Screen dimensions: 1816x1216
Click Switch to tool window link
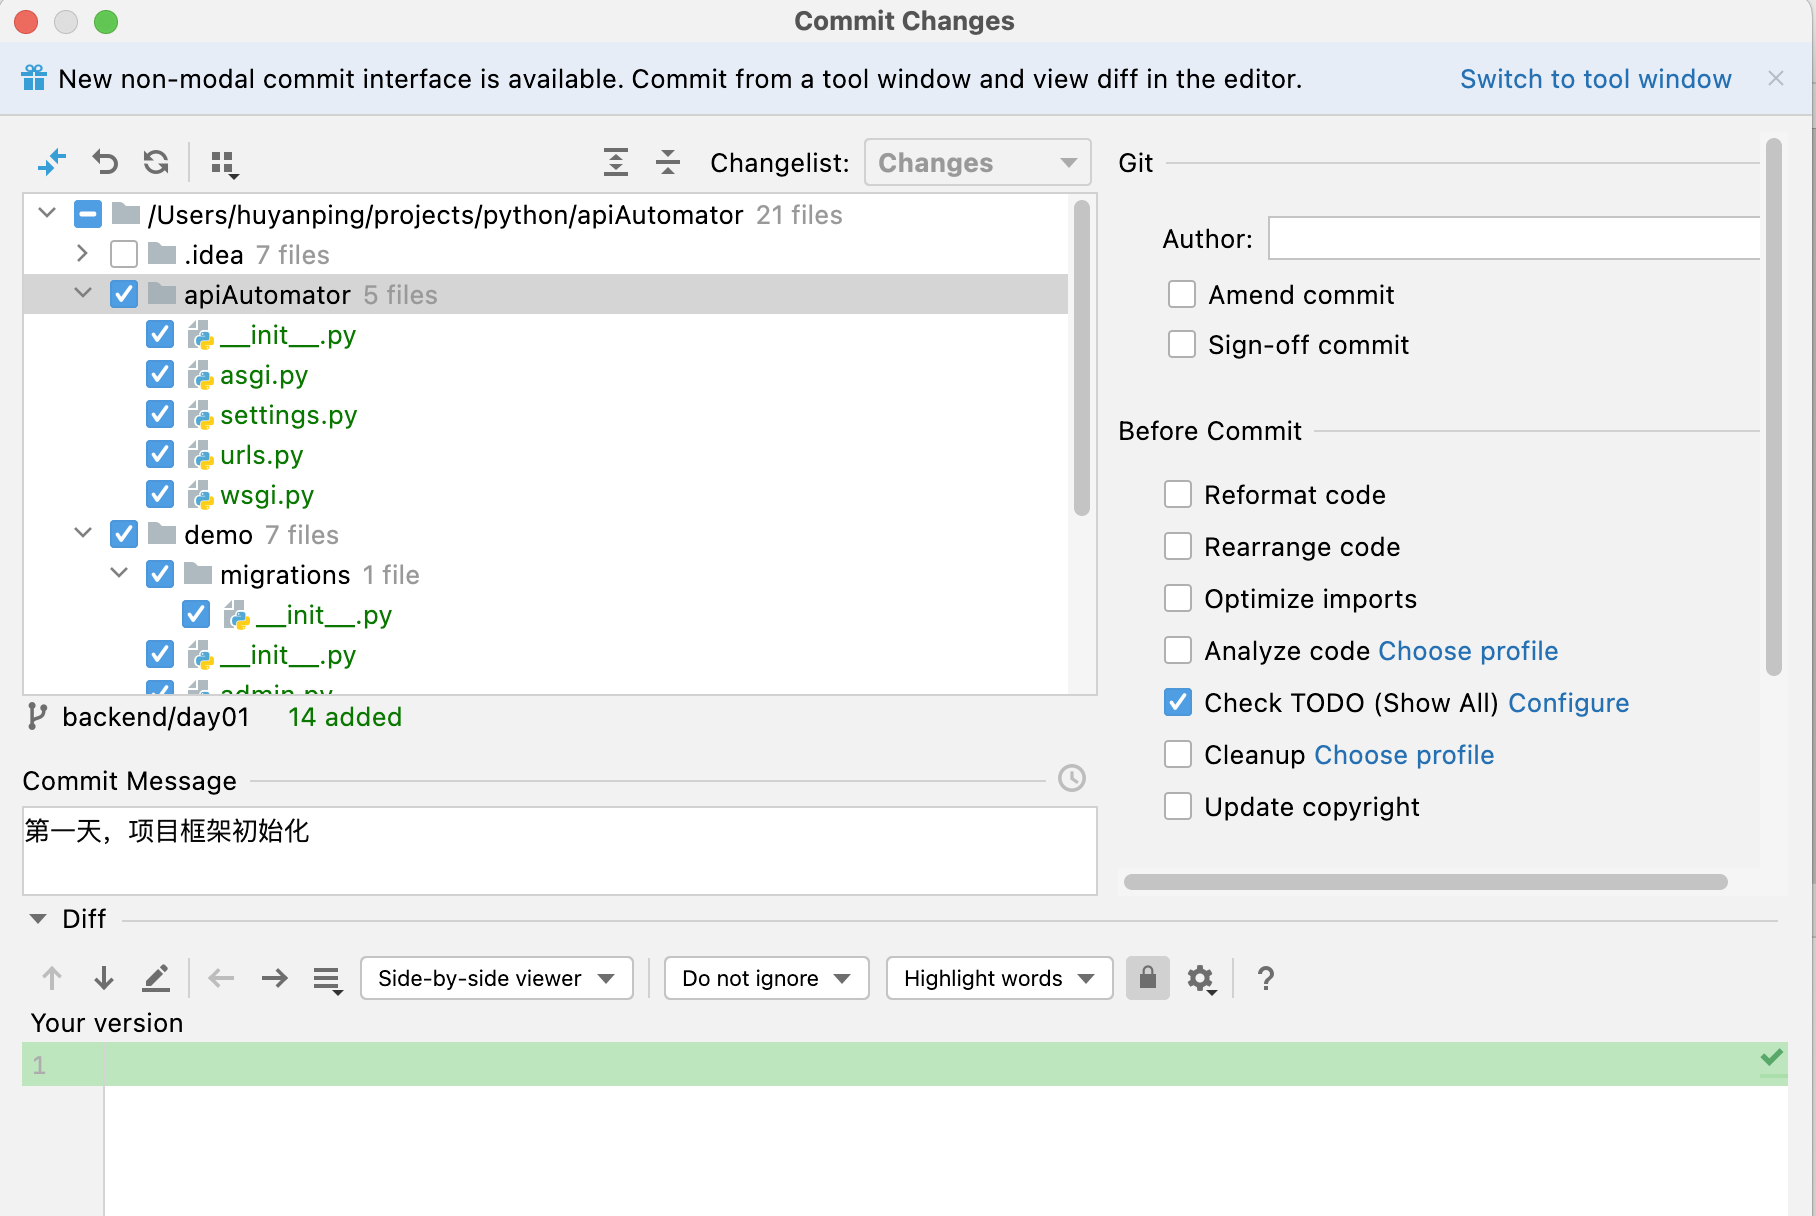(x=1595, y=79)
